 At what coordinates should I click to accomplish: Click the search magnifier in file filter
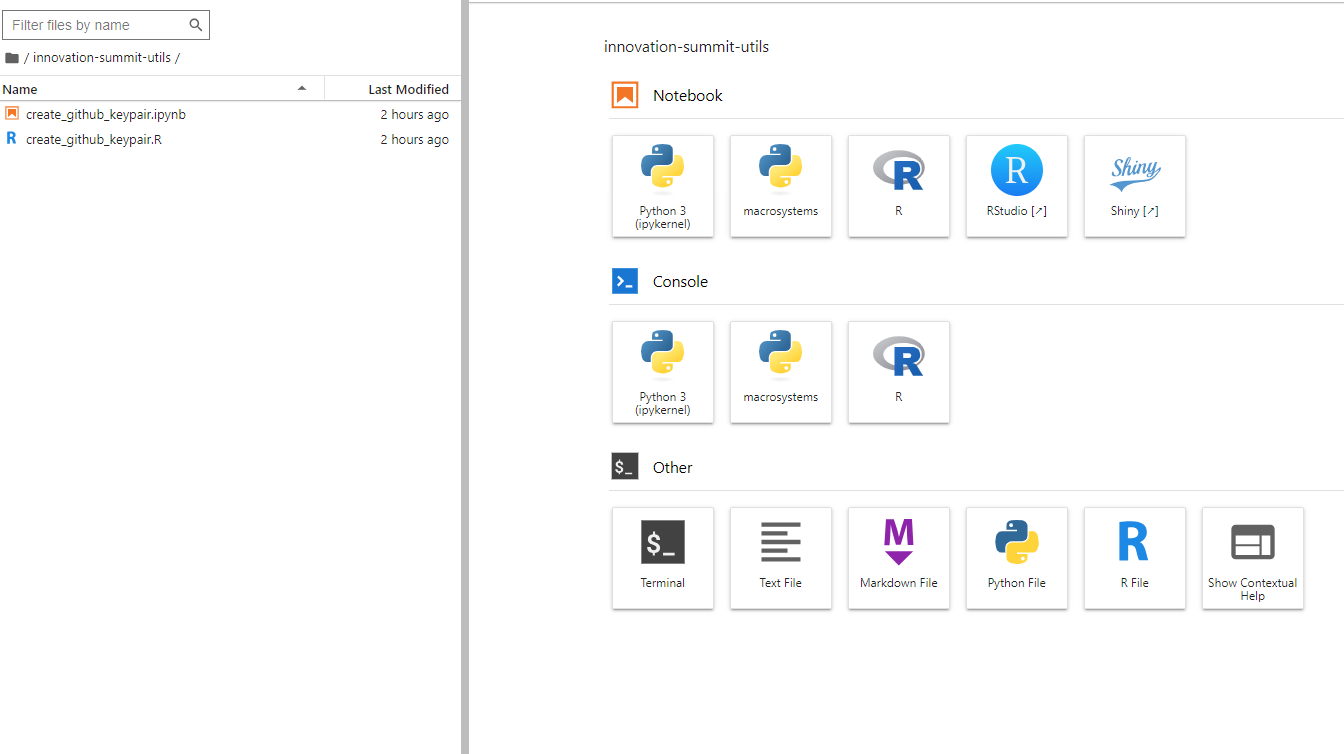pos(196,25)
